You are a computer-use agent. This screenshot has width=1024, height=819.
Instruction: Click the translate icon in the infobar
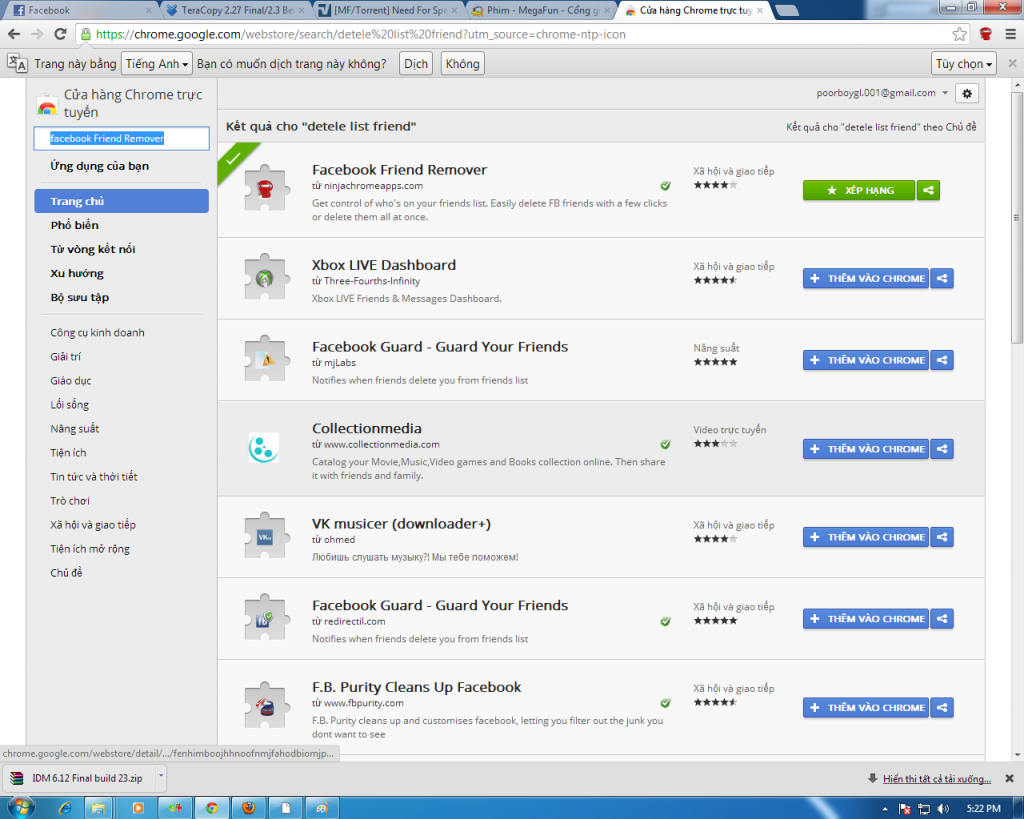pos(17,63)
